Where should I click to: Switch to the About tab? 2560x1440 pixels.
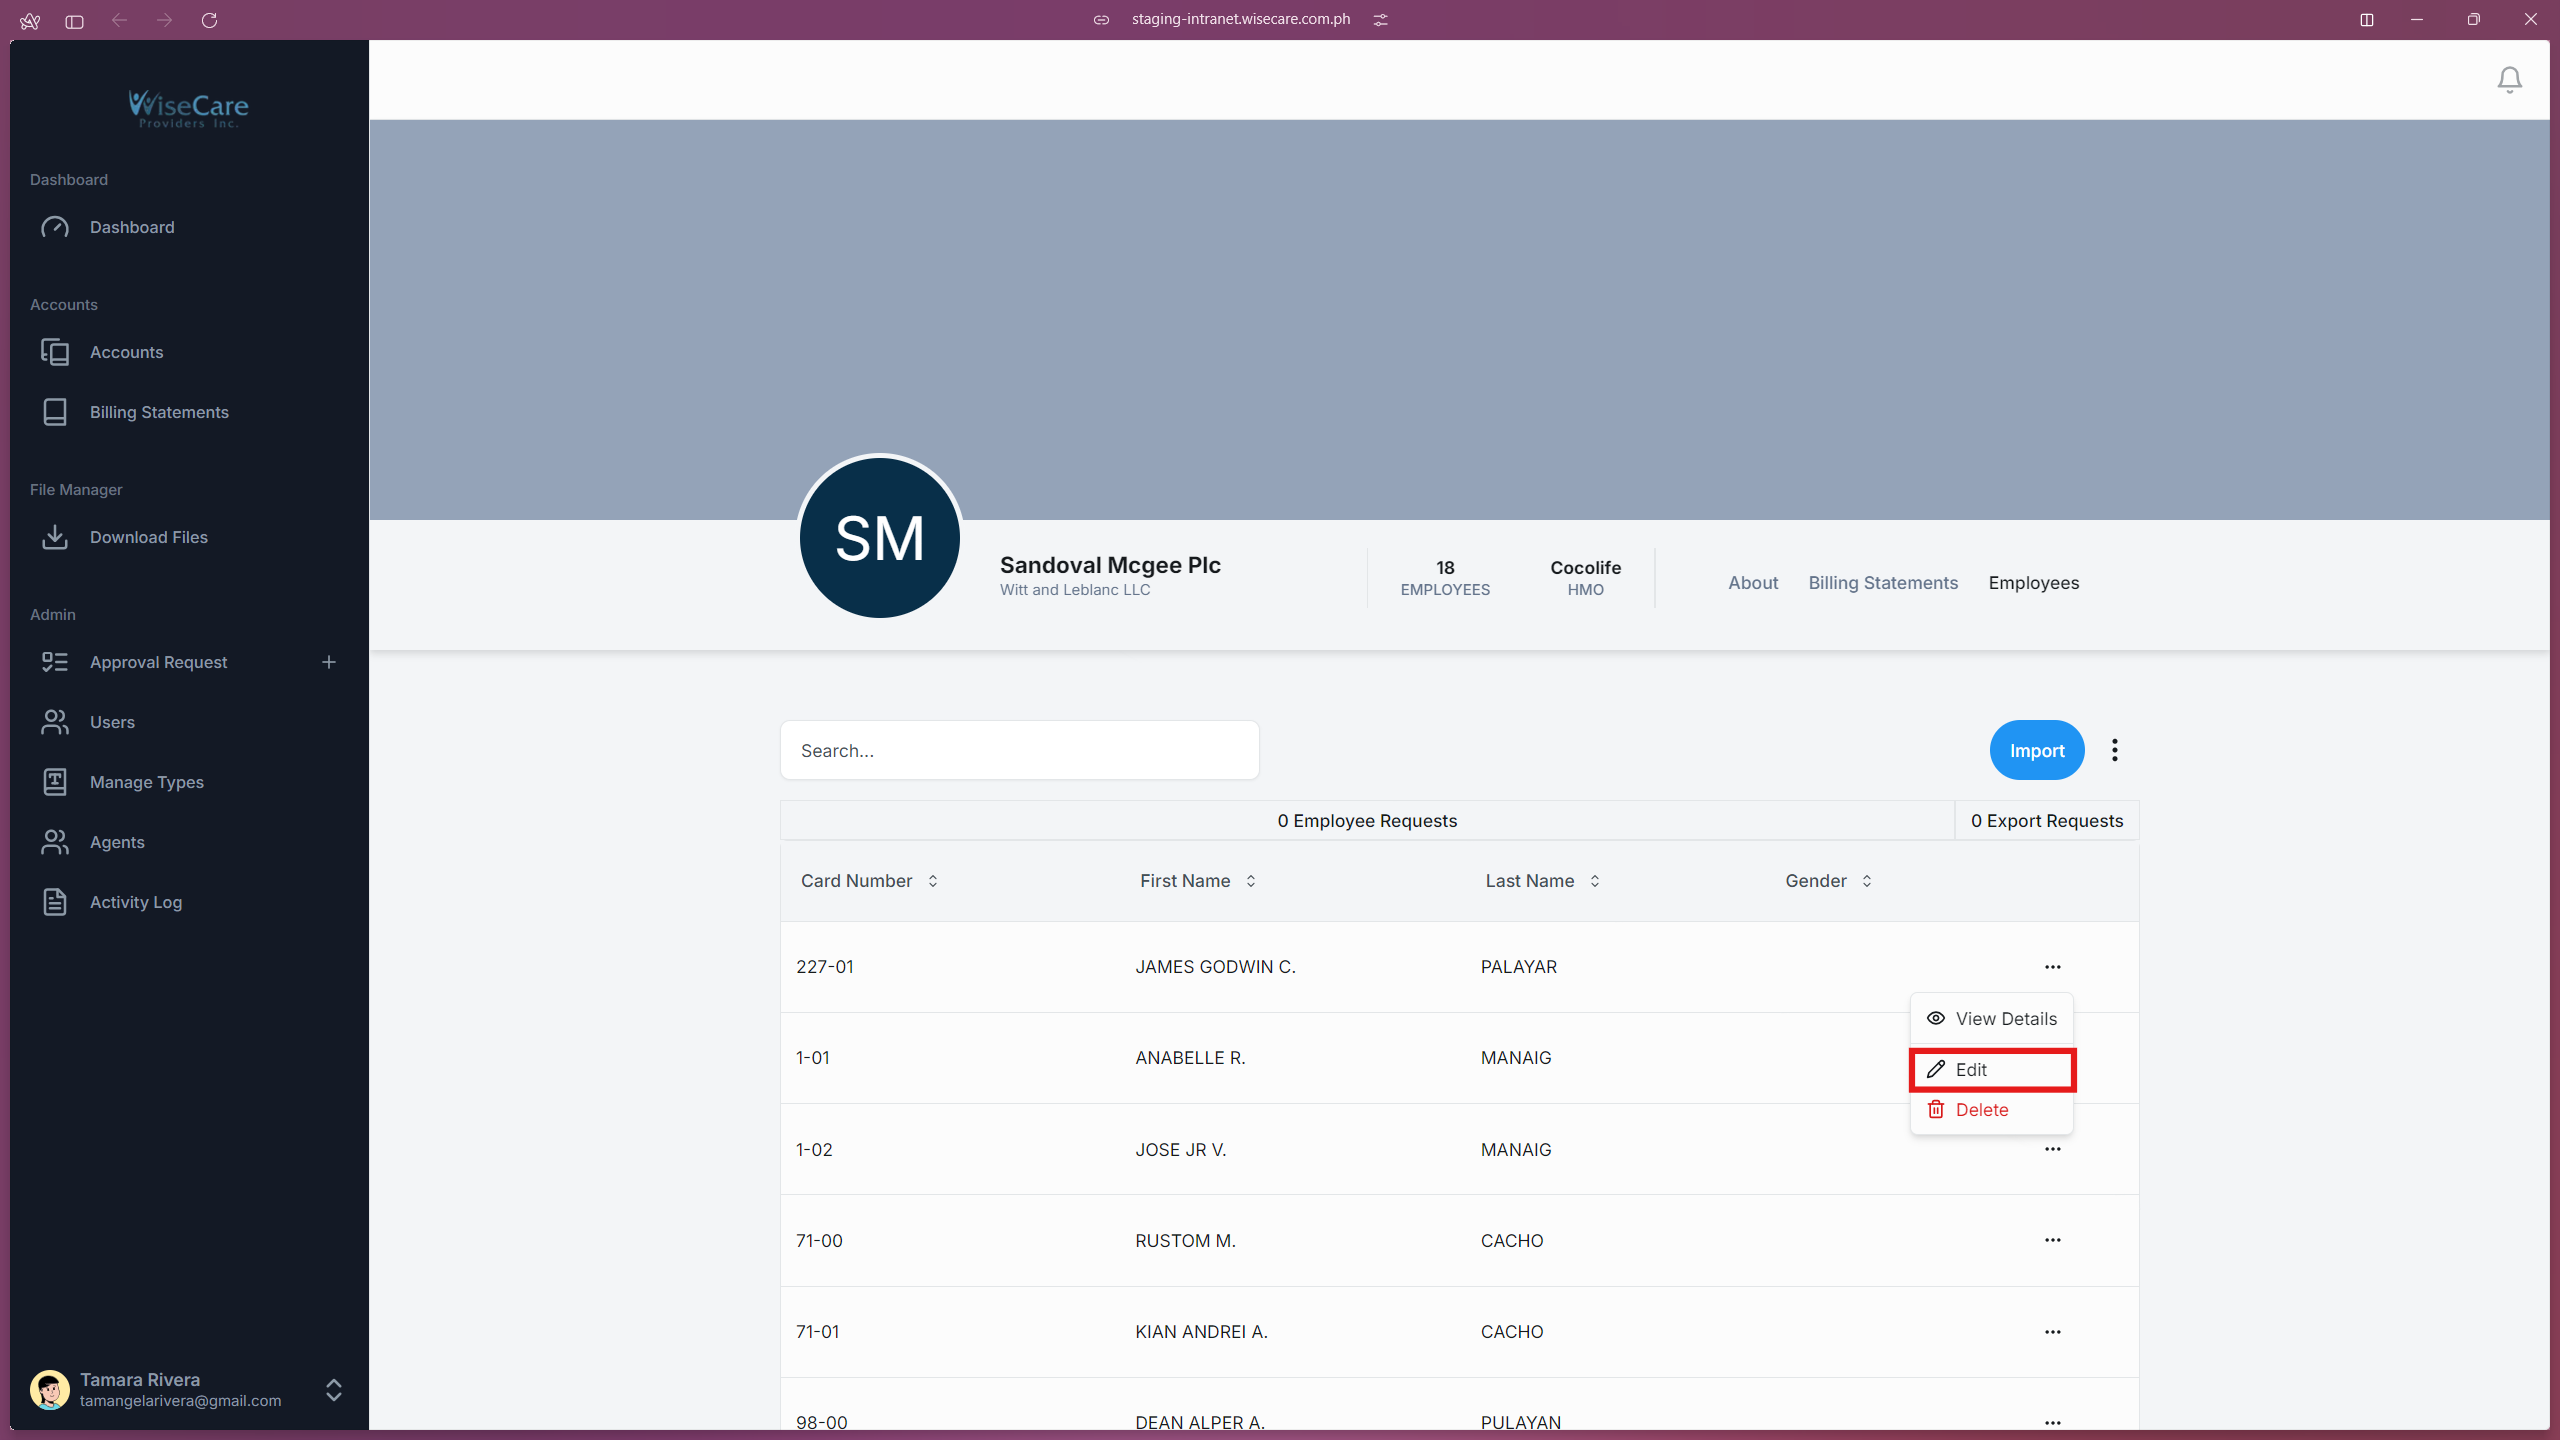[1752, 583]
